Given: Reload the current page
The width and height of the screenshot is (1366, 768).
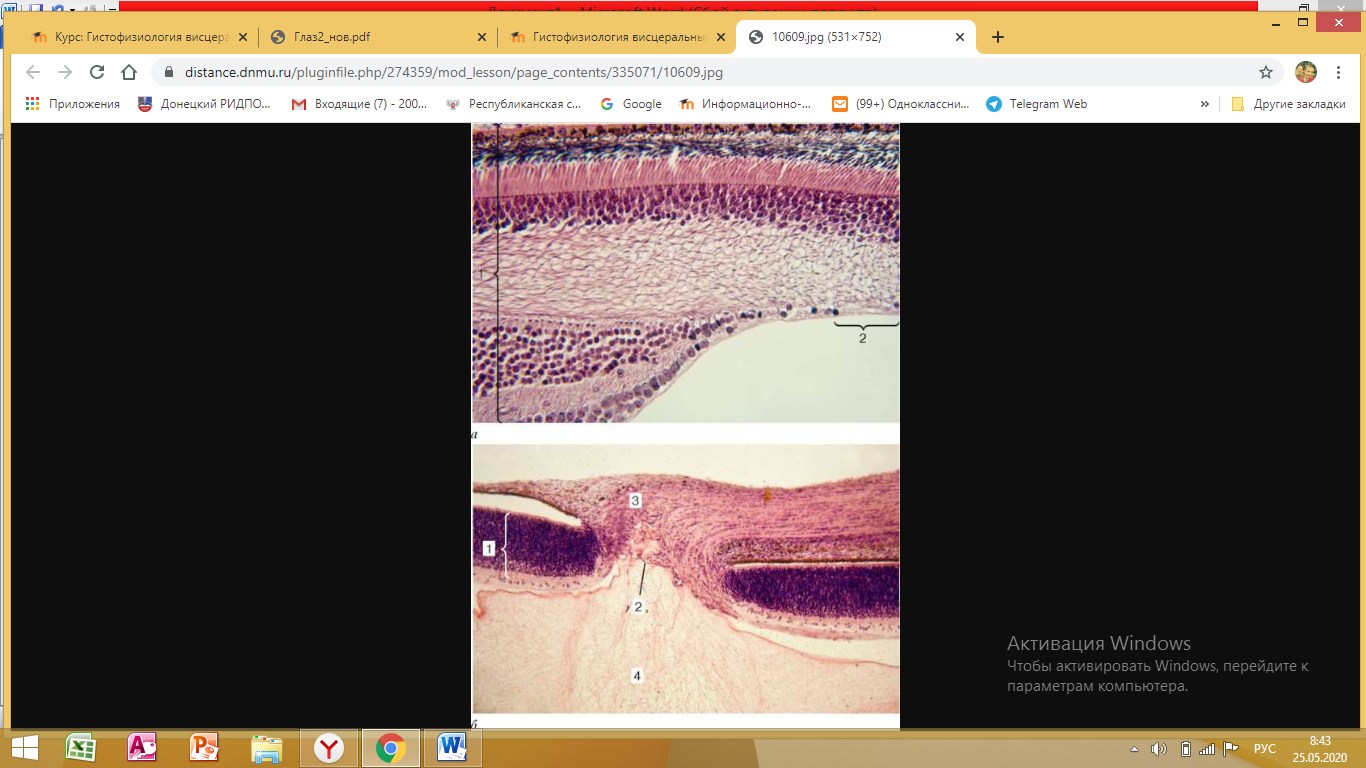Looking at the screenshot, I should (97, 72).
